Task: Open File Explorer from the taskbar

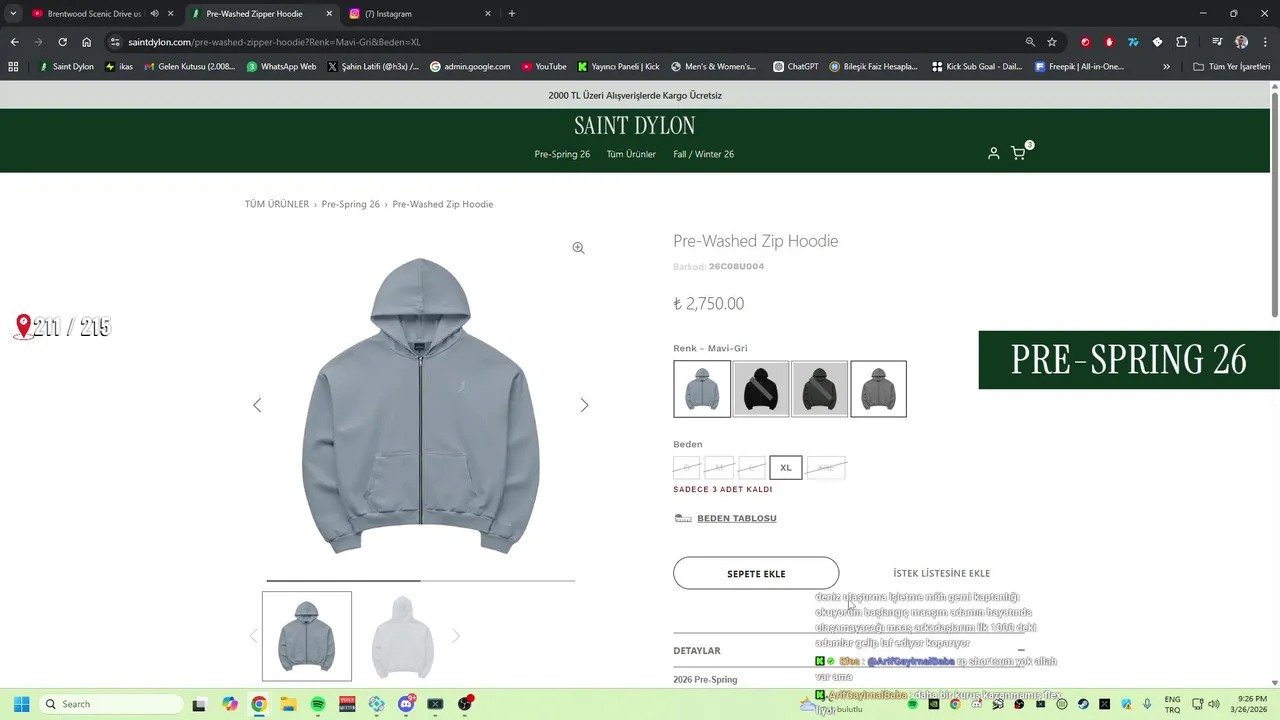Action: point(288,704)
